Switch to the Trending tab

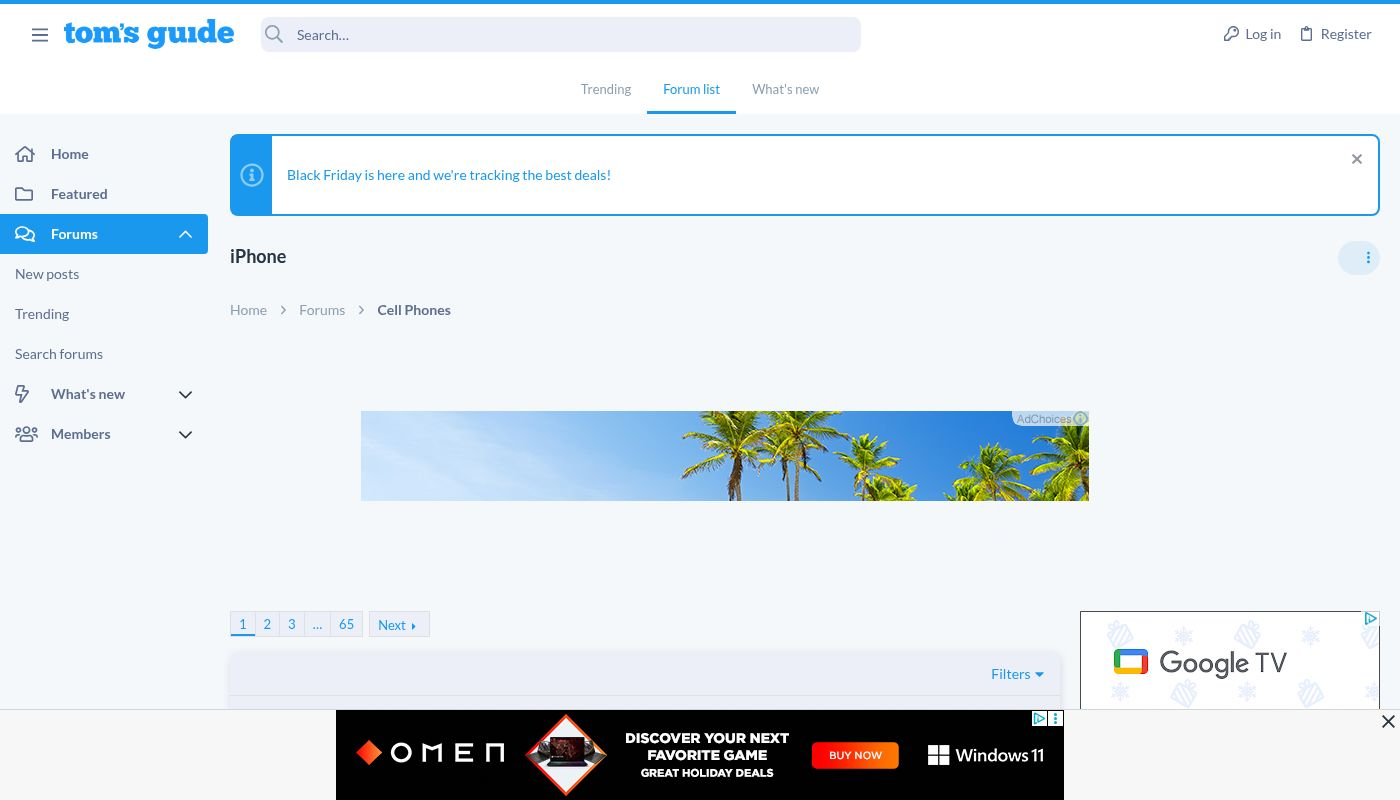606,89
